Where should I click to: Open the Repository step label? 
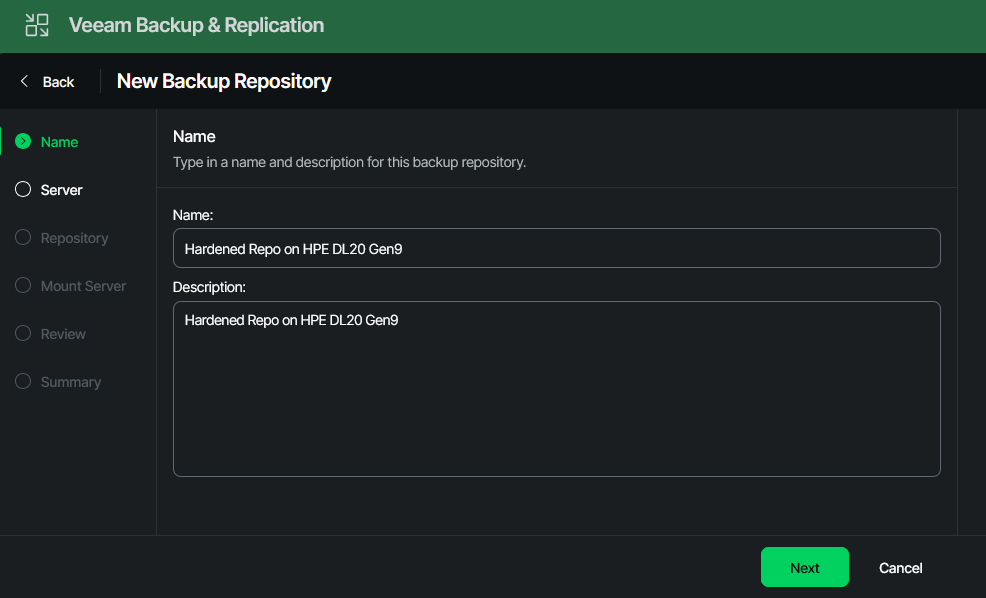(x=74, y=238)
